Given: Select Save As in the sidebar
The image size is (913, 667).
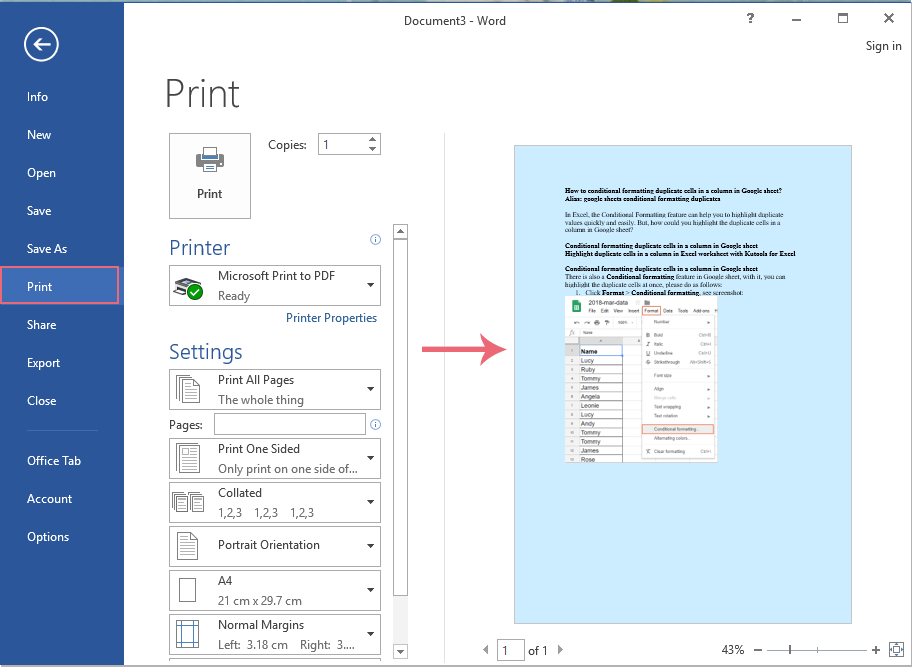Looking at the screenshot, I should click(x=47, y=249).
